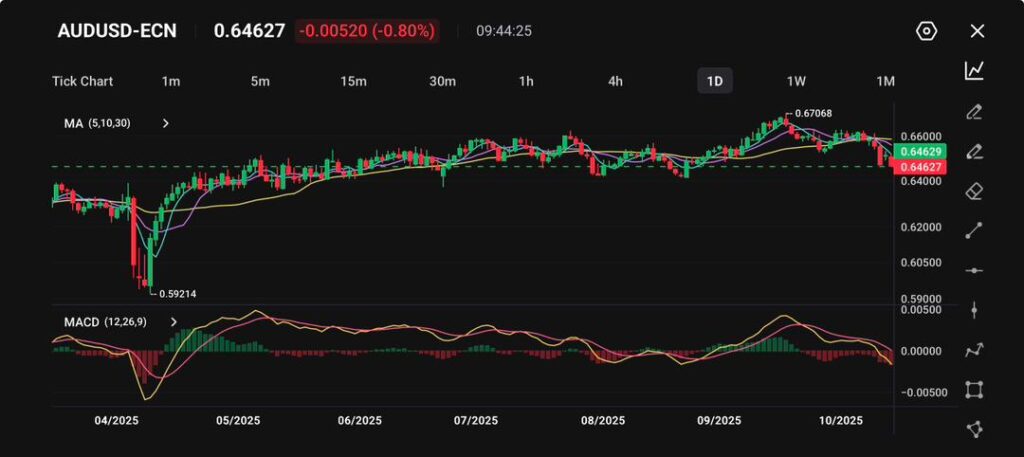The height and width of the screenshot is (457, 1024).
Task: Close the chart with X button
Action: 977,31
